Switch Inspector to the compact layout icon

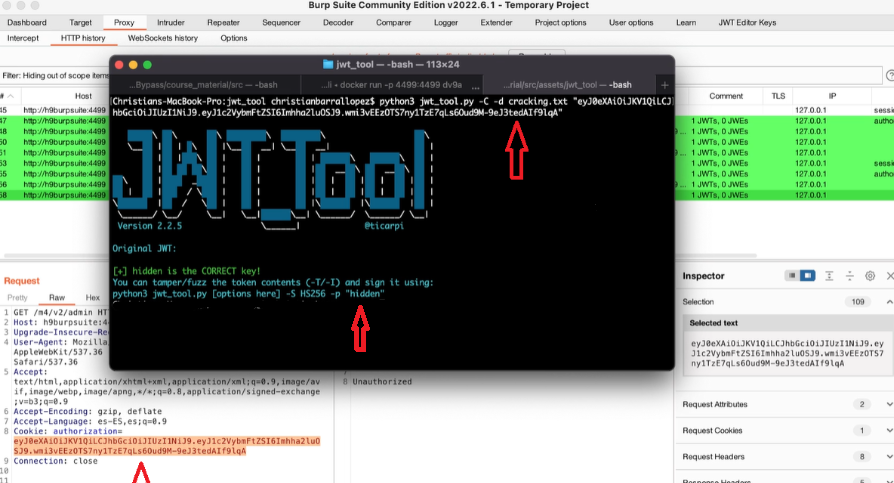(x=792, y=276)
